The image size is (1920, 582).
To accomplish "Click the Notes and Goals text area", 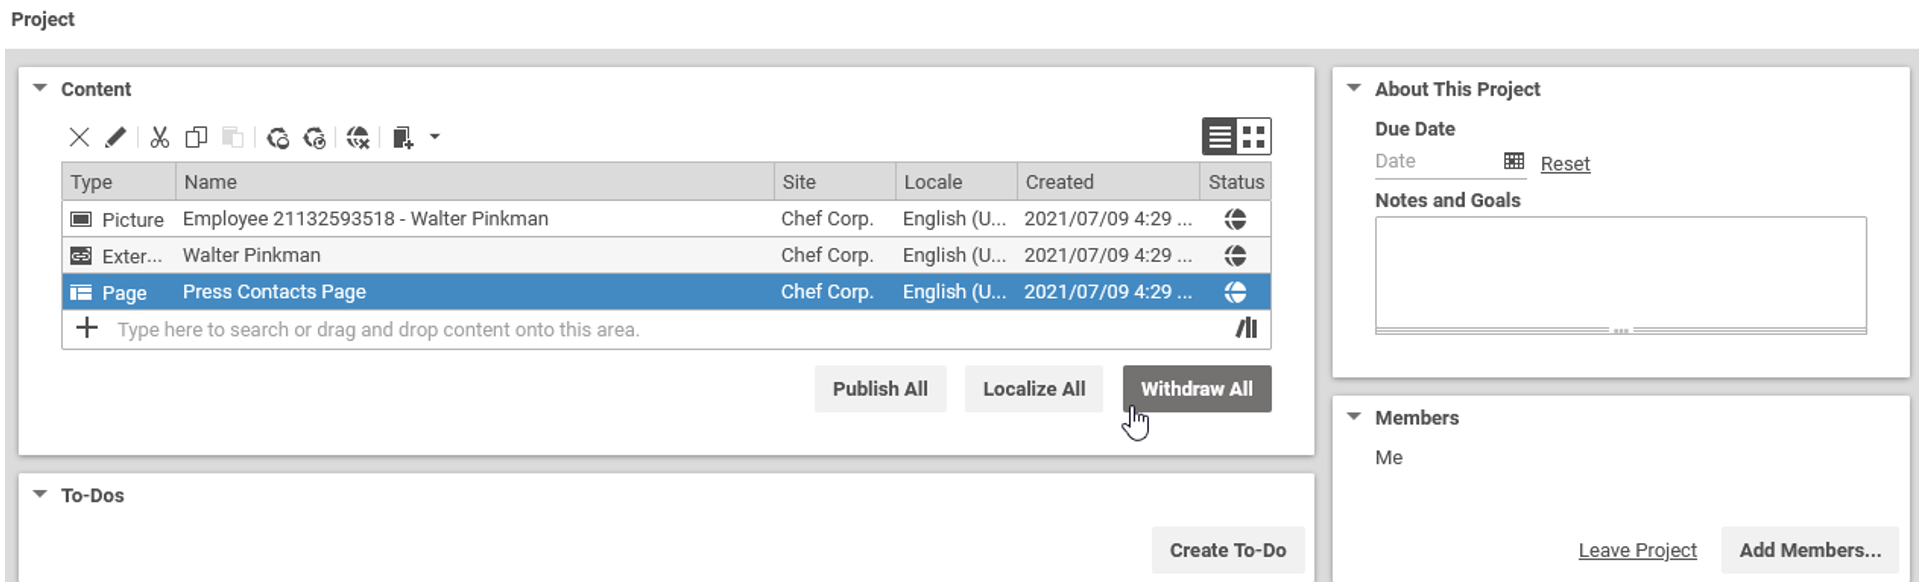I will point(1620,274).
